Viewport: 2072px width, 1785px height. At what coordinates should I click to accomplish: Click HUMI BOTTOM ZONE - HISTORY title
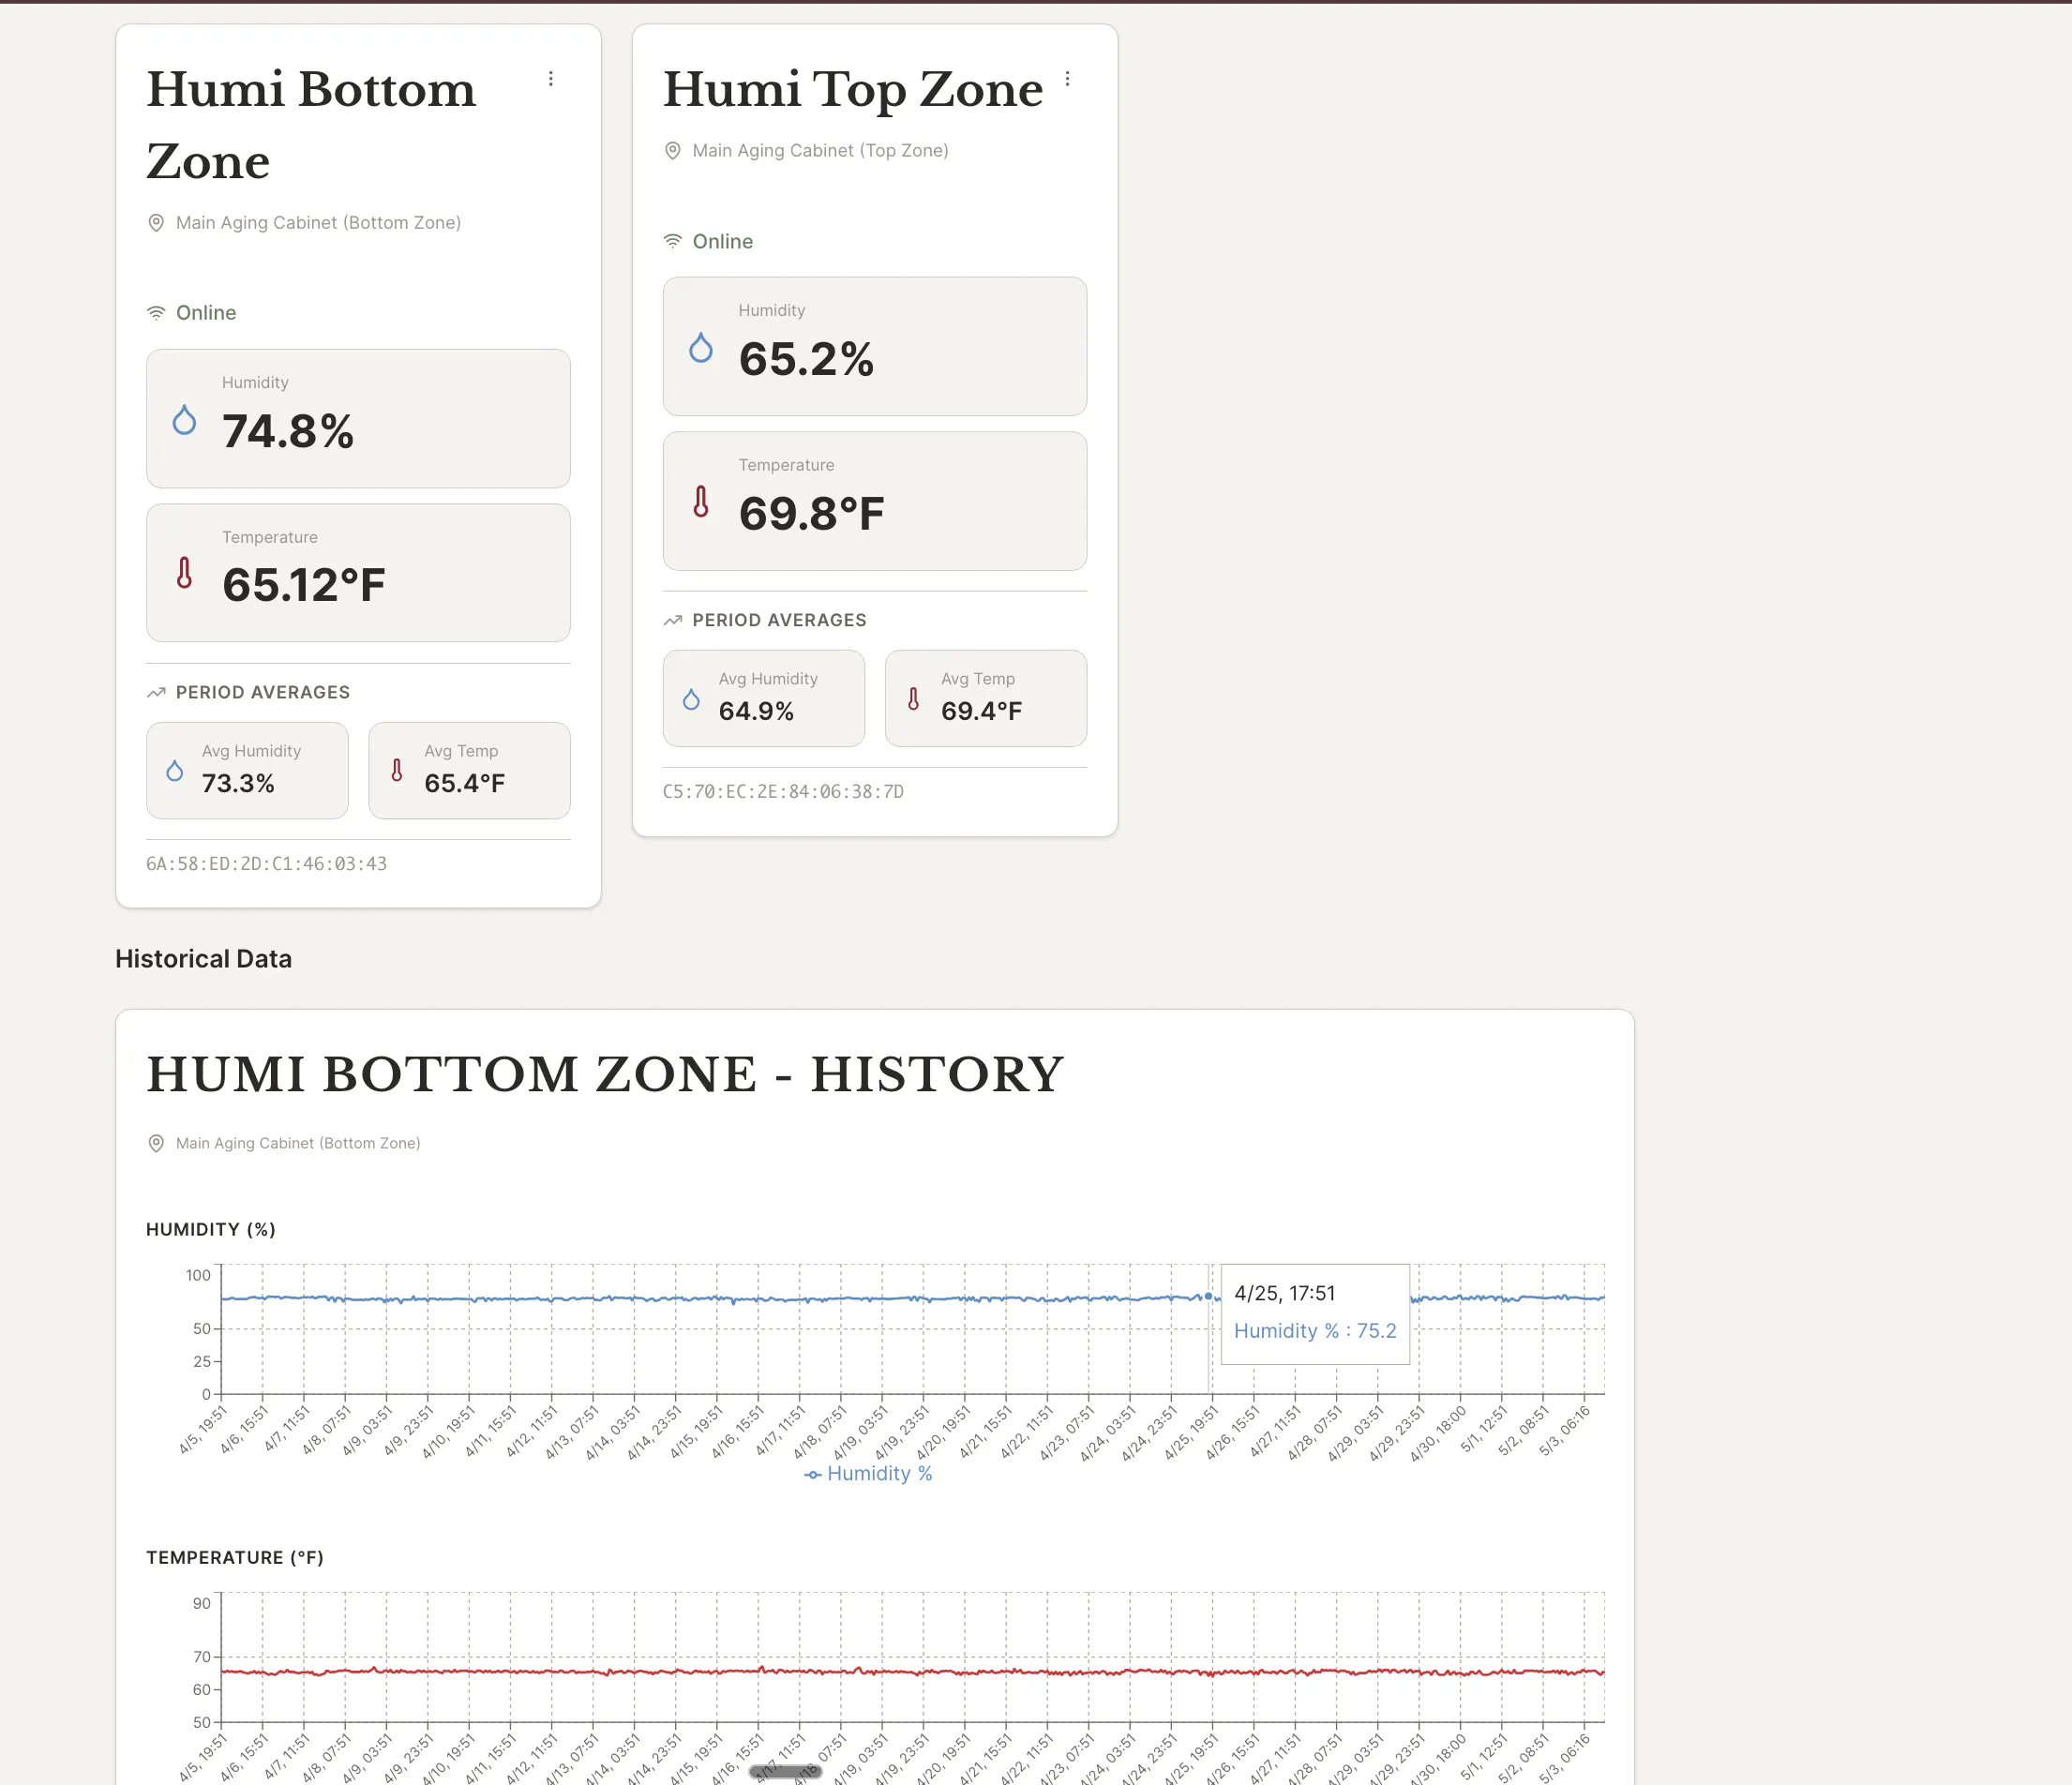[x=606, y=1075]
